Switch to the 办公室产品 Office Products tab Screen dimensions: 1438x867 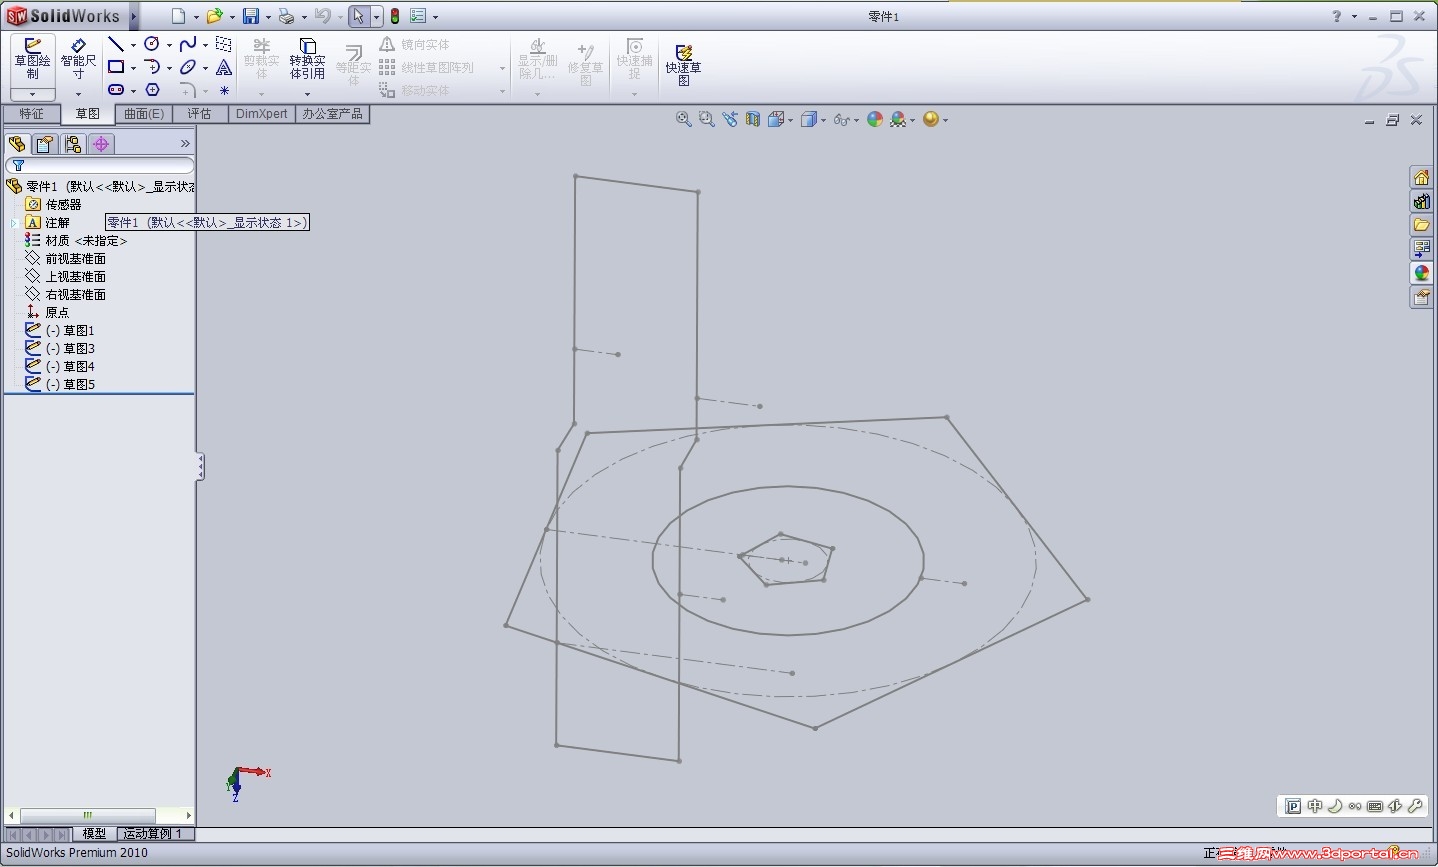coord(332,114)
